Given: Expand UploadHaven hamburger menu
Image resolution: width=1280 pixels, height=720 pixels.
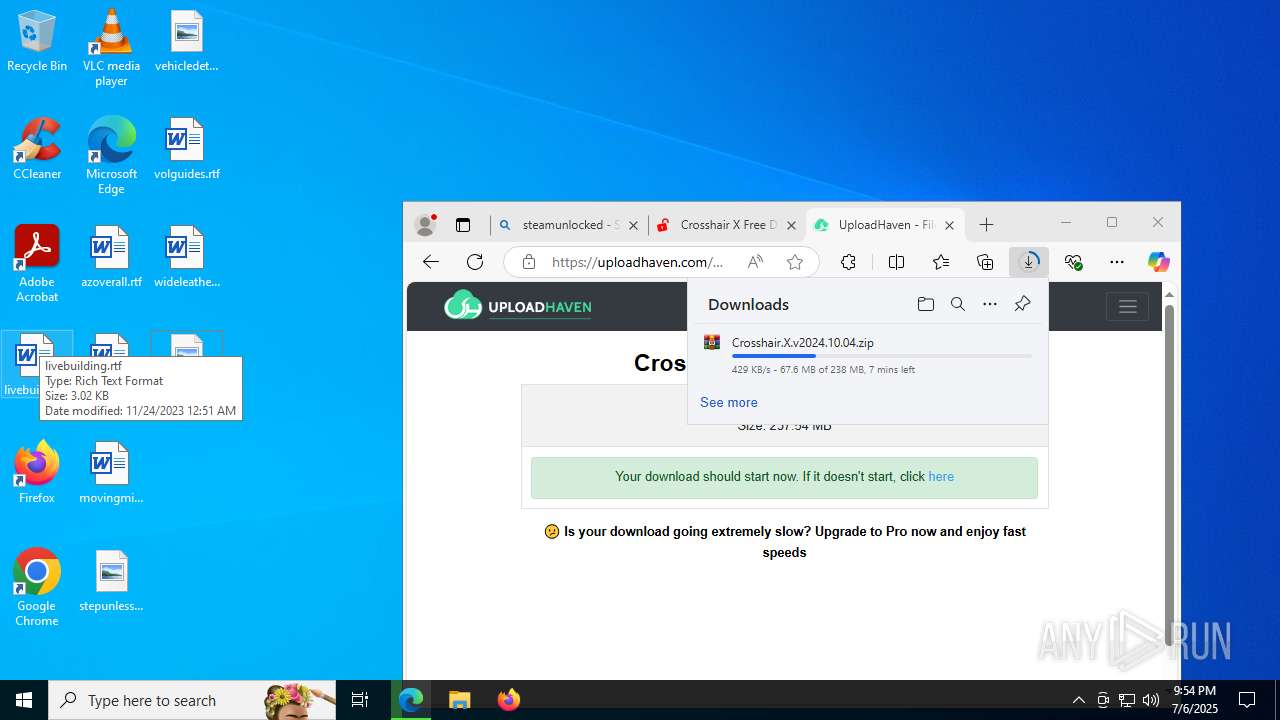Looking at the screenshot, I should [x=1127, y=306].
